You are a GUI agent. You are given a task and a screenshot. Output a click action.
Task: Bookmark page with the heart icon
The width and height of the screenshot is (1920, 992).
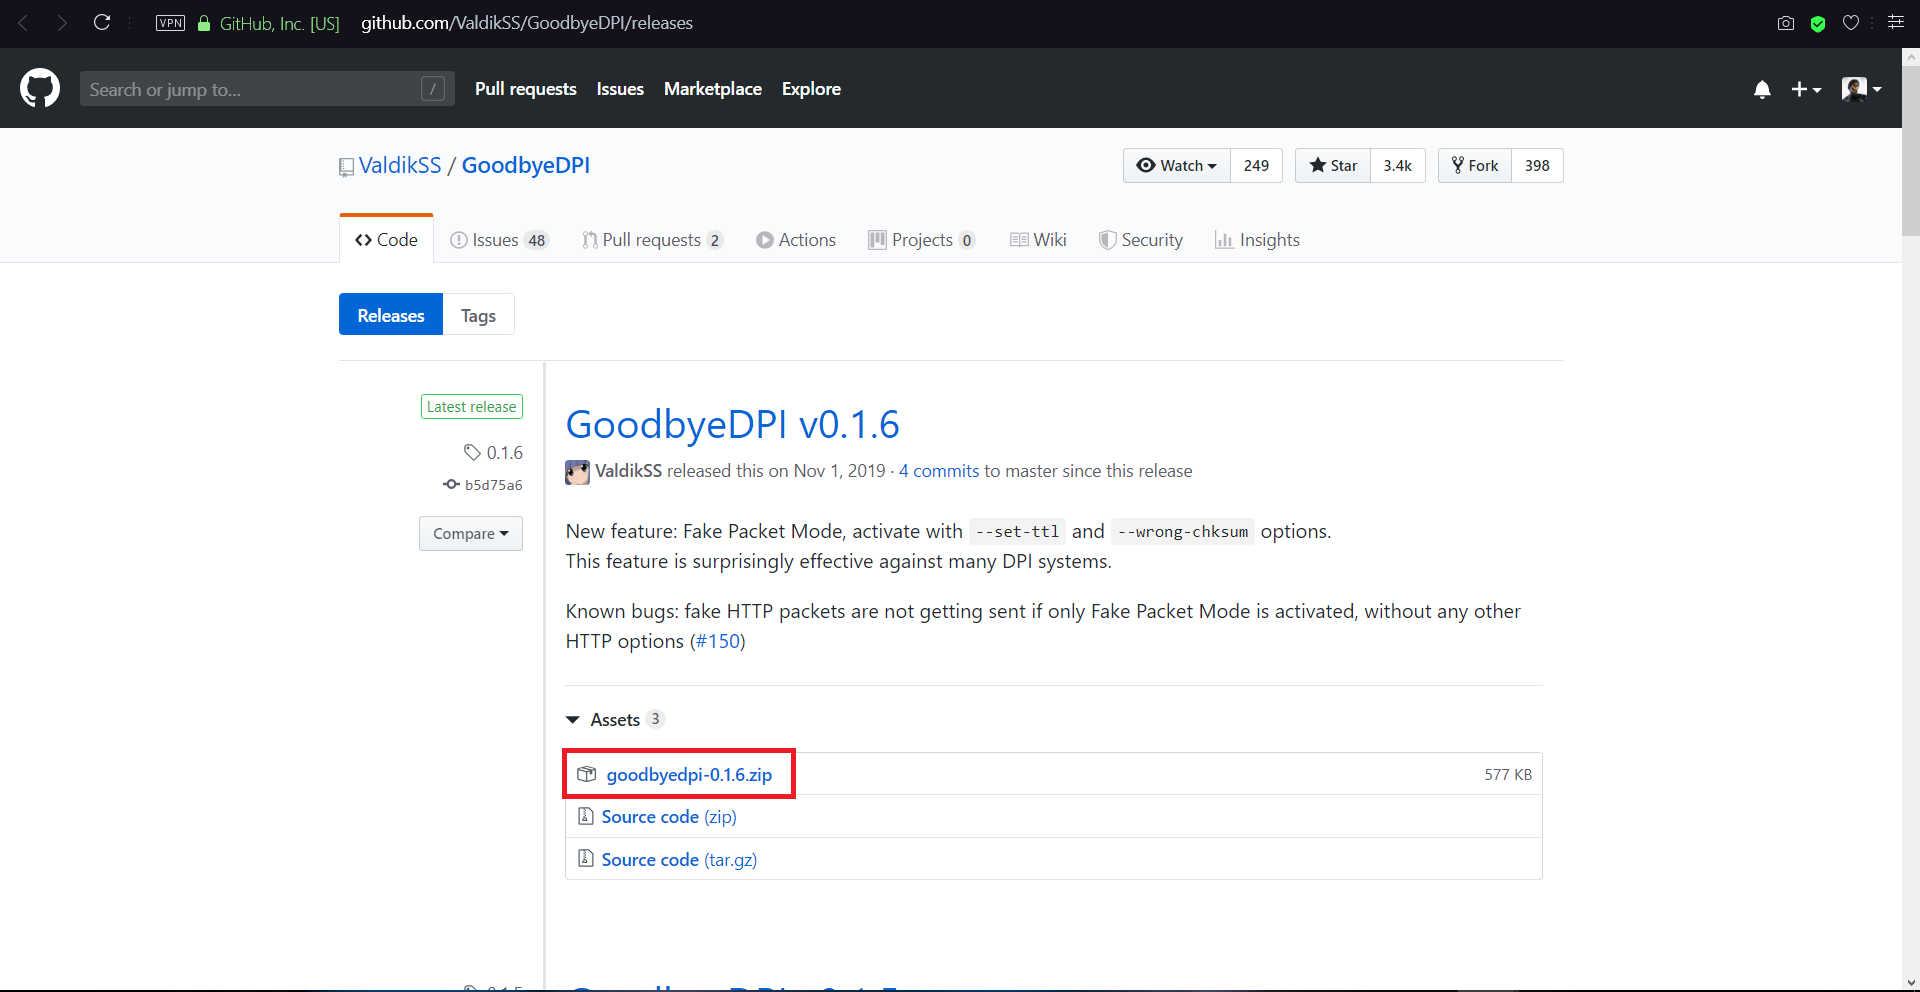click(x=1851, y=23)
